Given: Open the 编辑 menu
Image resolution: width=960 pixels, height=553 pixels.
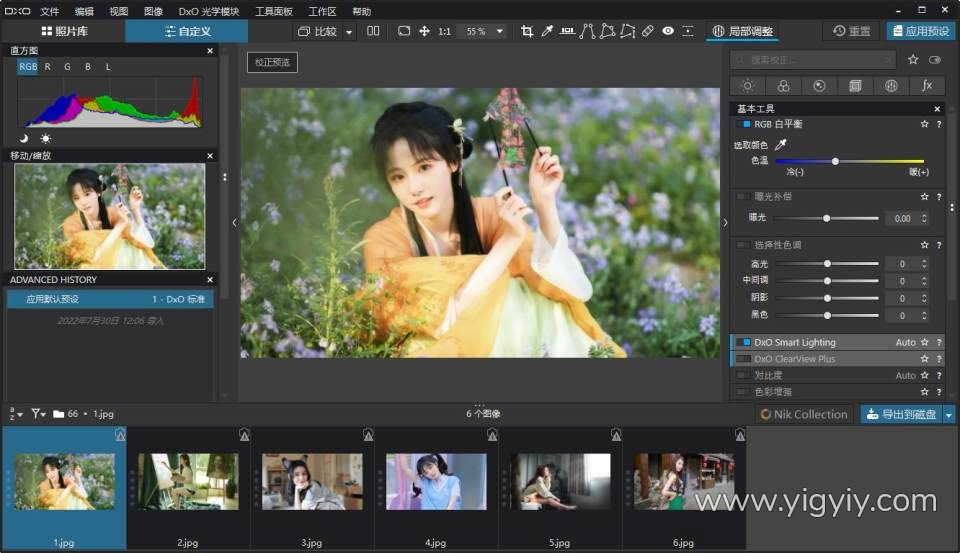Looking at the screenshot, I should click(84, 11).
